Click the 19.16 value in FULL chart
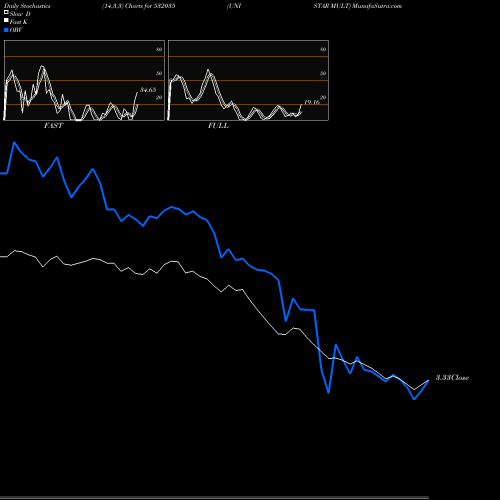Screen dimensions: 500x500 [312, 102]
